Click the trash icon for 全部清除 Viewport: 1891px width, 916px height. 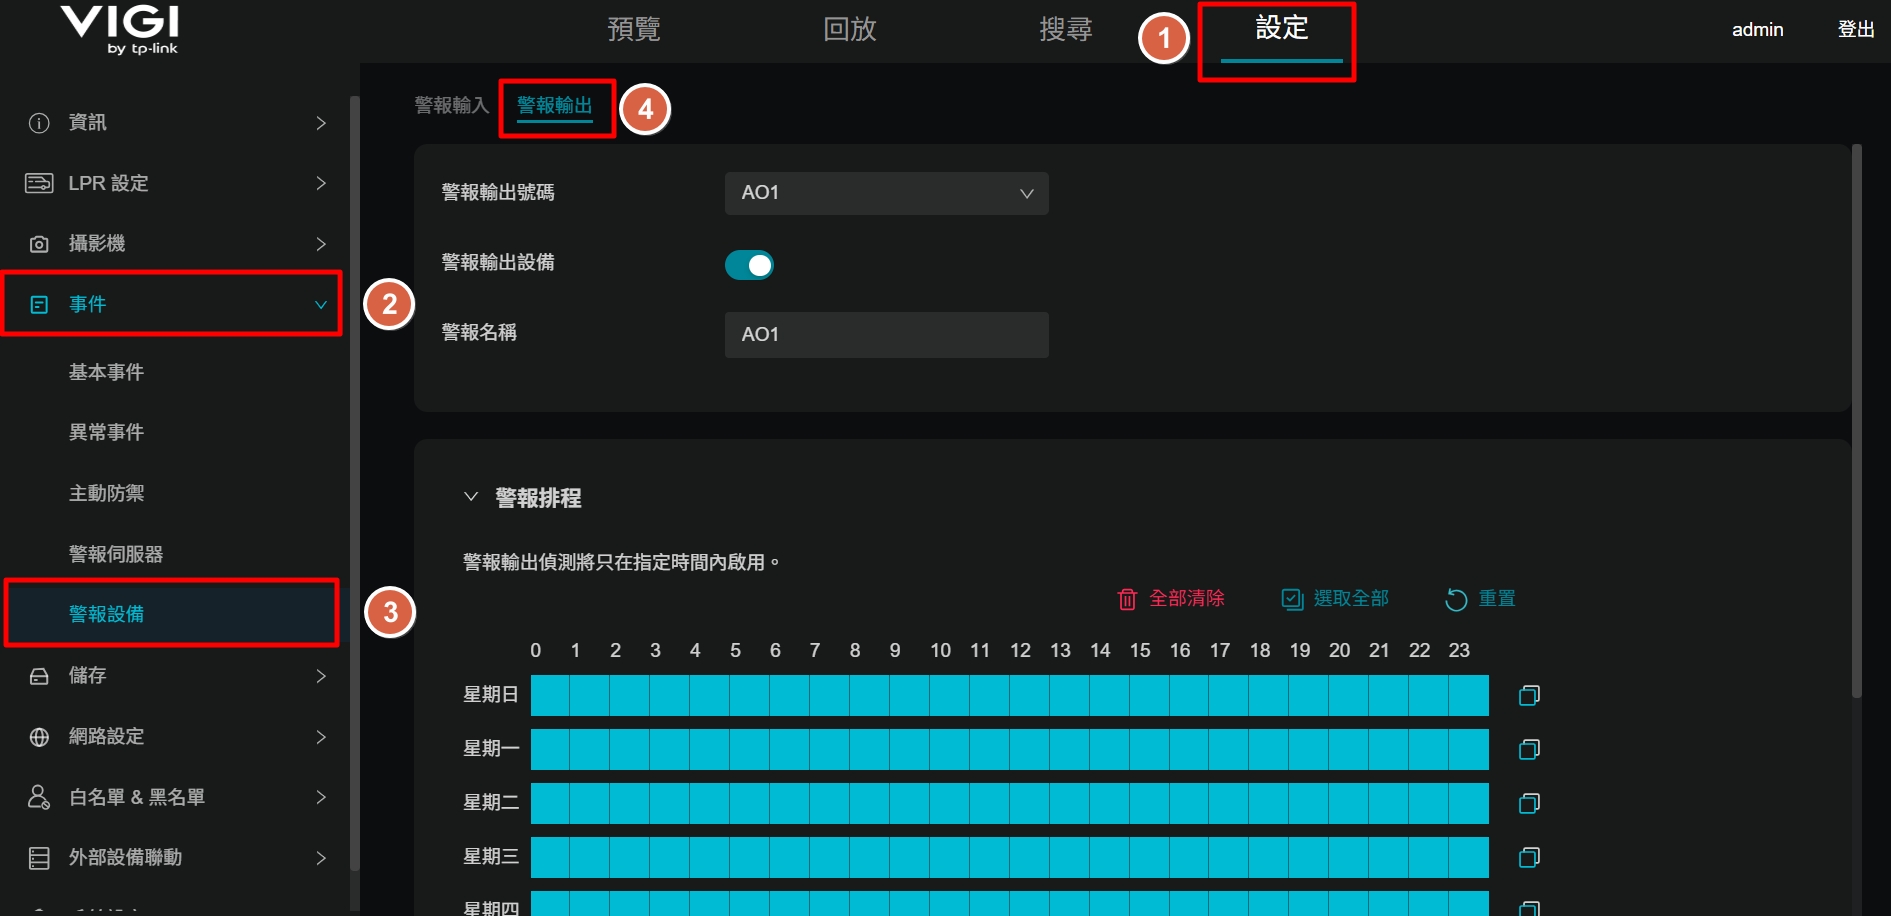point(1127,599)
